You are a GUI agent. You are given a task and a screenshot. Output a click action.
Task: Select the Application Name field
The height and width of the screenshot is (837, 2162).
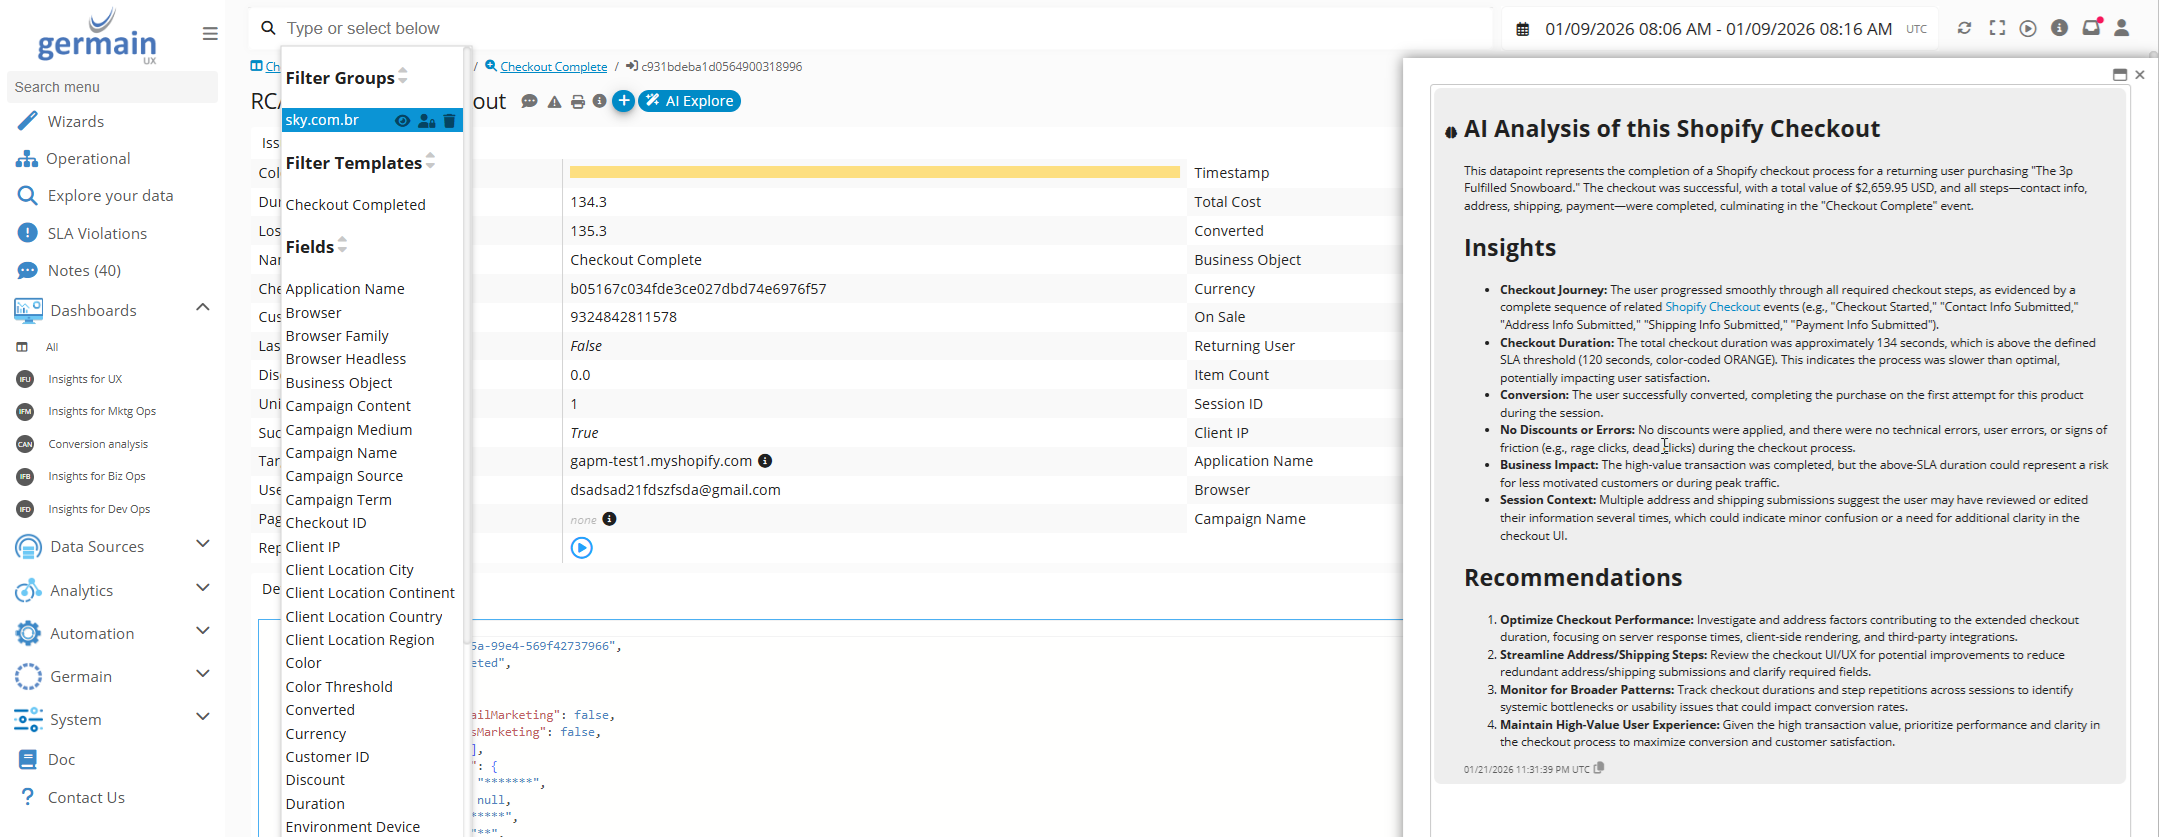[345, 289]
